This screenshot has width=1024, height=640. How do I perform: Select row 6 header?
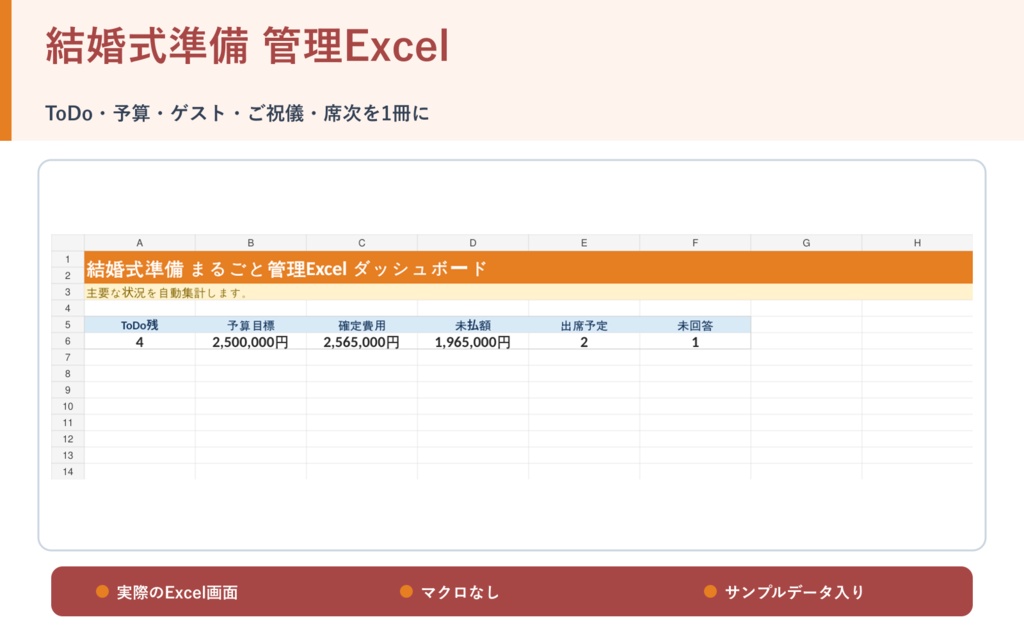pos(68,341)
